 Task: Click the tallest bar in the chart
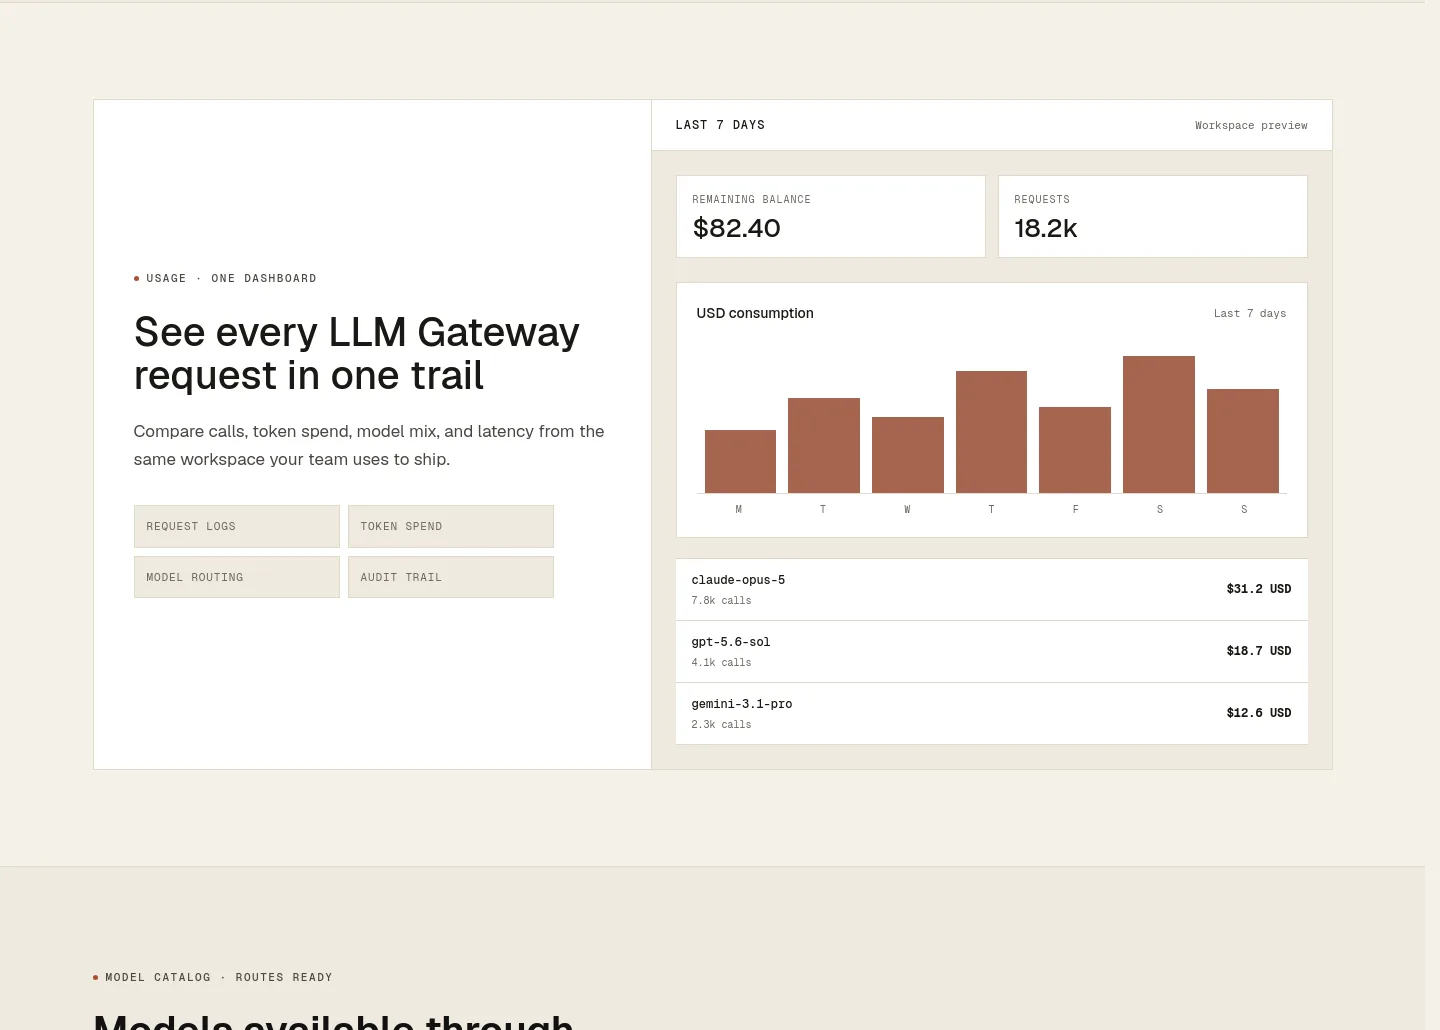1159,424
